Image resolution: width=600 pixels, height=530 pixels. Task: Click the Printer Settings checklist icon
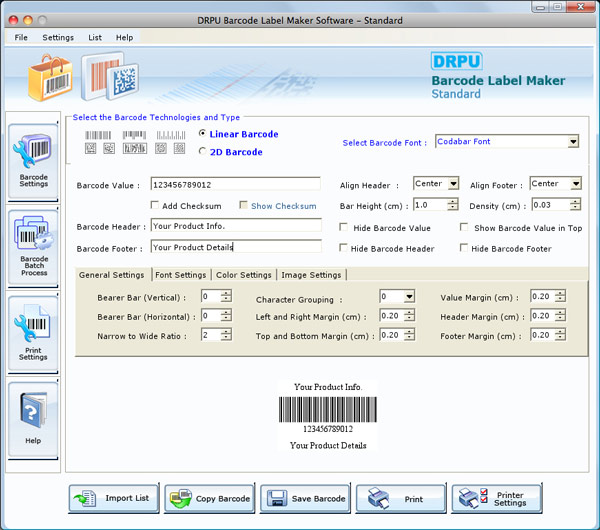[473, 499]
